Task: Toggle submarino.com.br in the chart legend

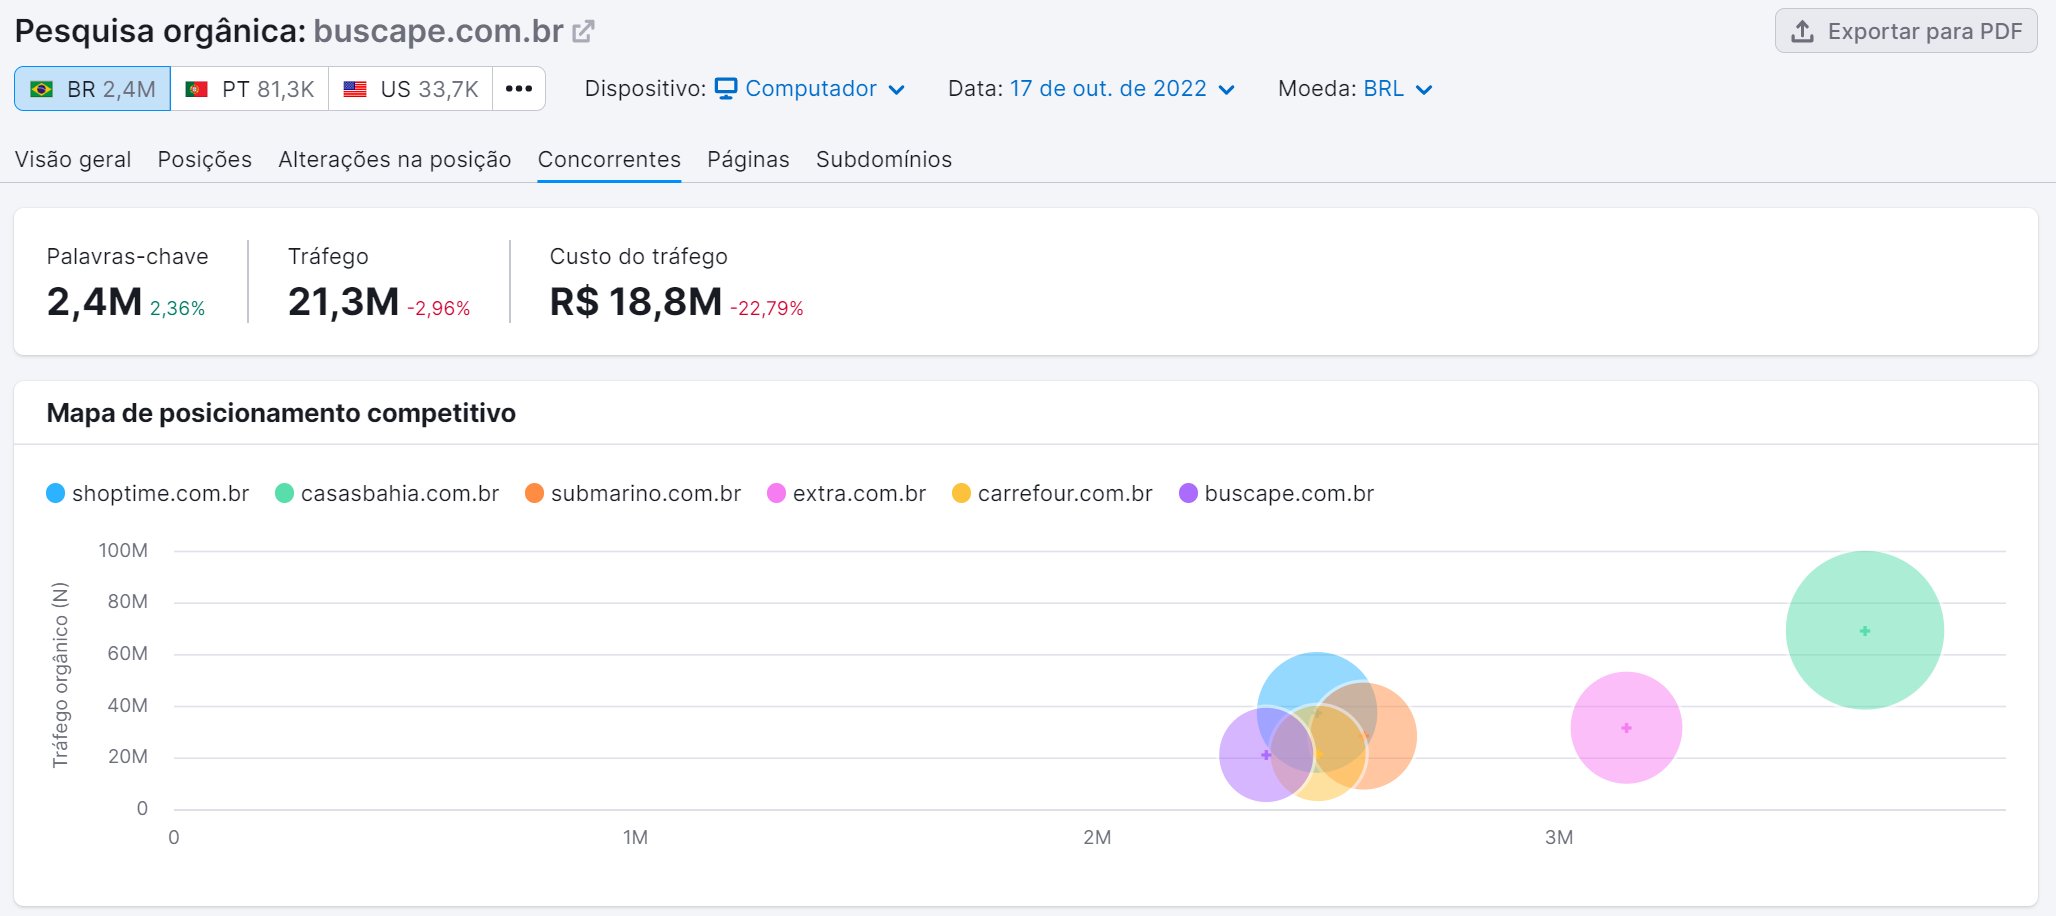Action: 535,493
